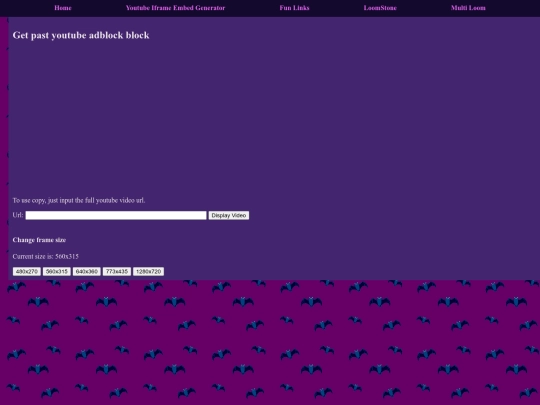Set frame size to 480x270
The width and height of the screenshot is (540, 405).
point(27,271)
